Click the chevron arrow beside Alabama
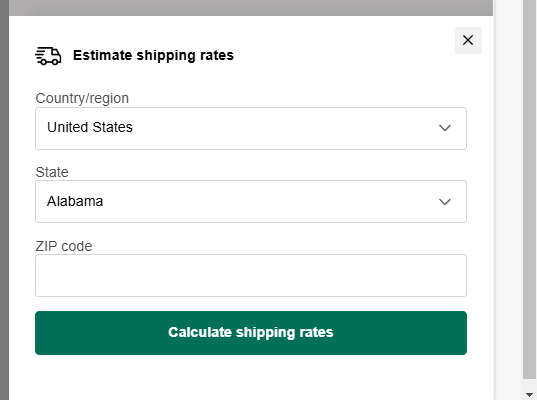The width and height of the screenshot is (537, 400). (x=445, y=202)
